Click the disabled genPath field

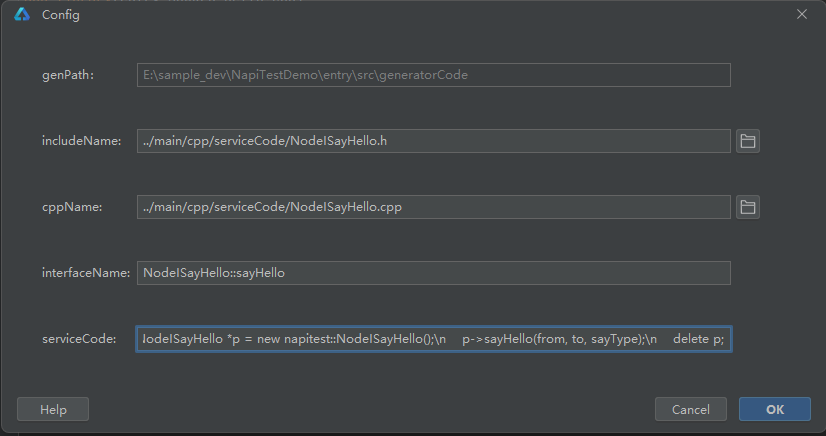pyautogui.click(x=433, y=75)
